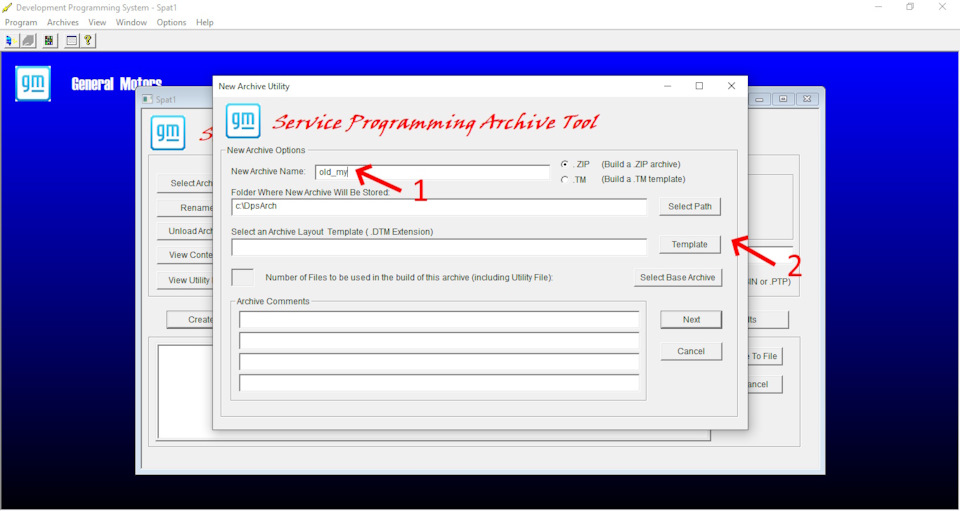This screenshot has width=960, height=511.
Task: Minimize the Development Programming System window
Action: coord(879,7)
